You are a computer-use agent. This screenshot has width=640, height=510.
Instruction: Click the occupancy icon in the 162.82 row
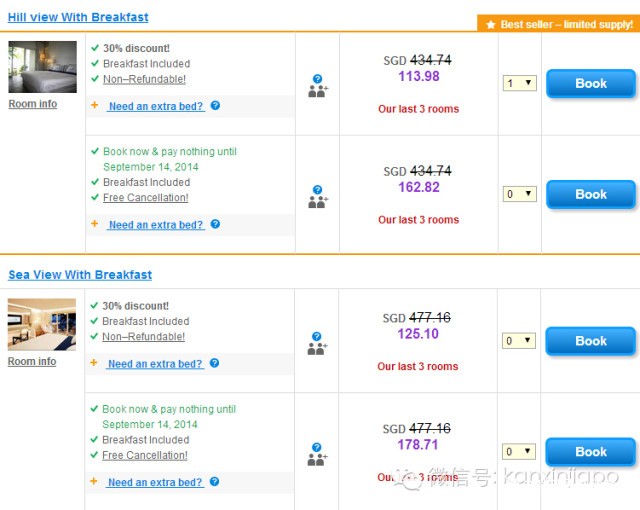click(317, 197)
